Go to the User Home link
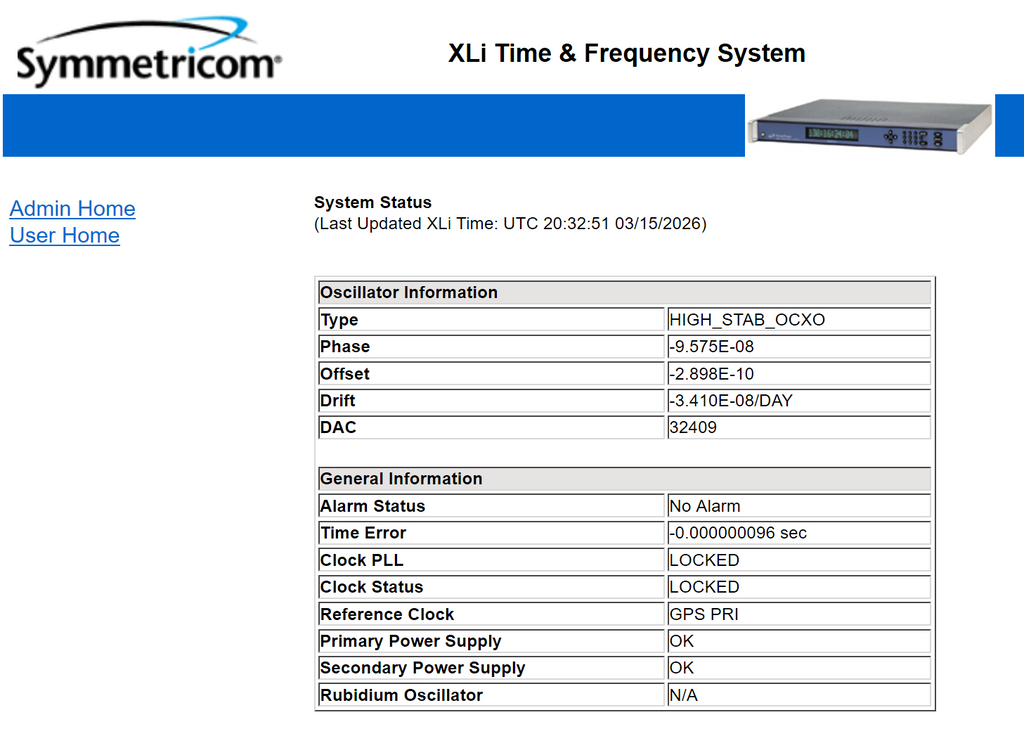Image resolution: width=1024 pixels, height=729 pixels. (64, 236)
